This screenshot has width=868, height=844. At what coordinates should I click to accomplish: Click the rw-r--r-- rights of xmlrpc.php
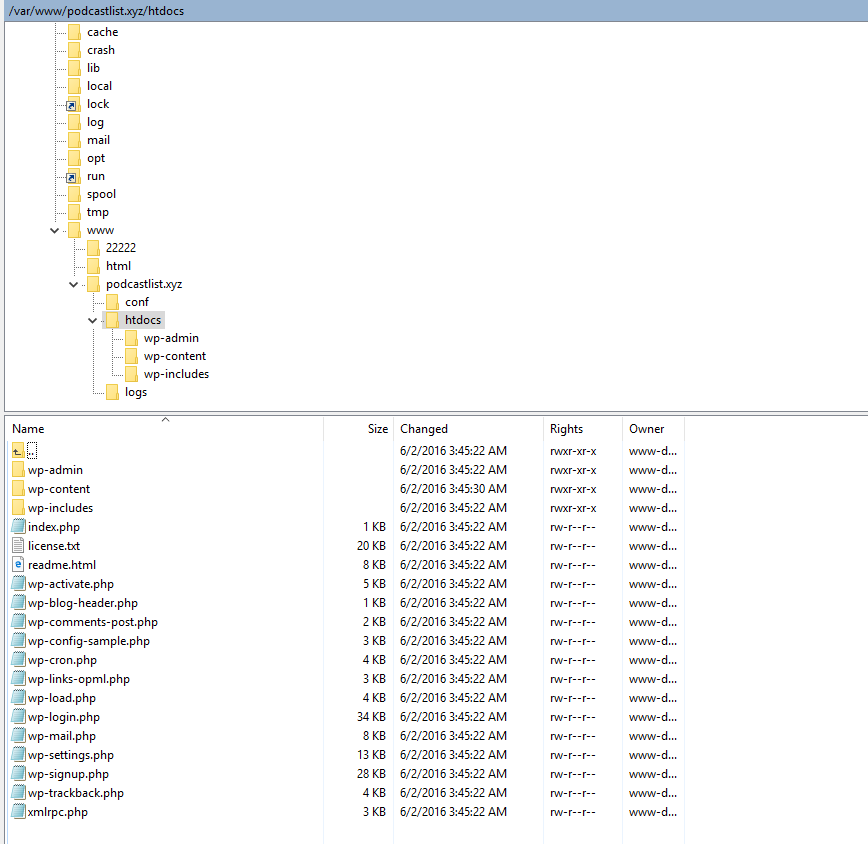573,812
